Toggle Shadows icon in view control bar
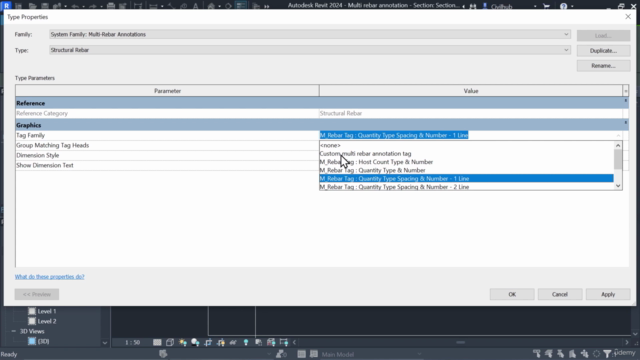640x360 pixels. pos(195,342)
